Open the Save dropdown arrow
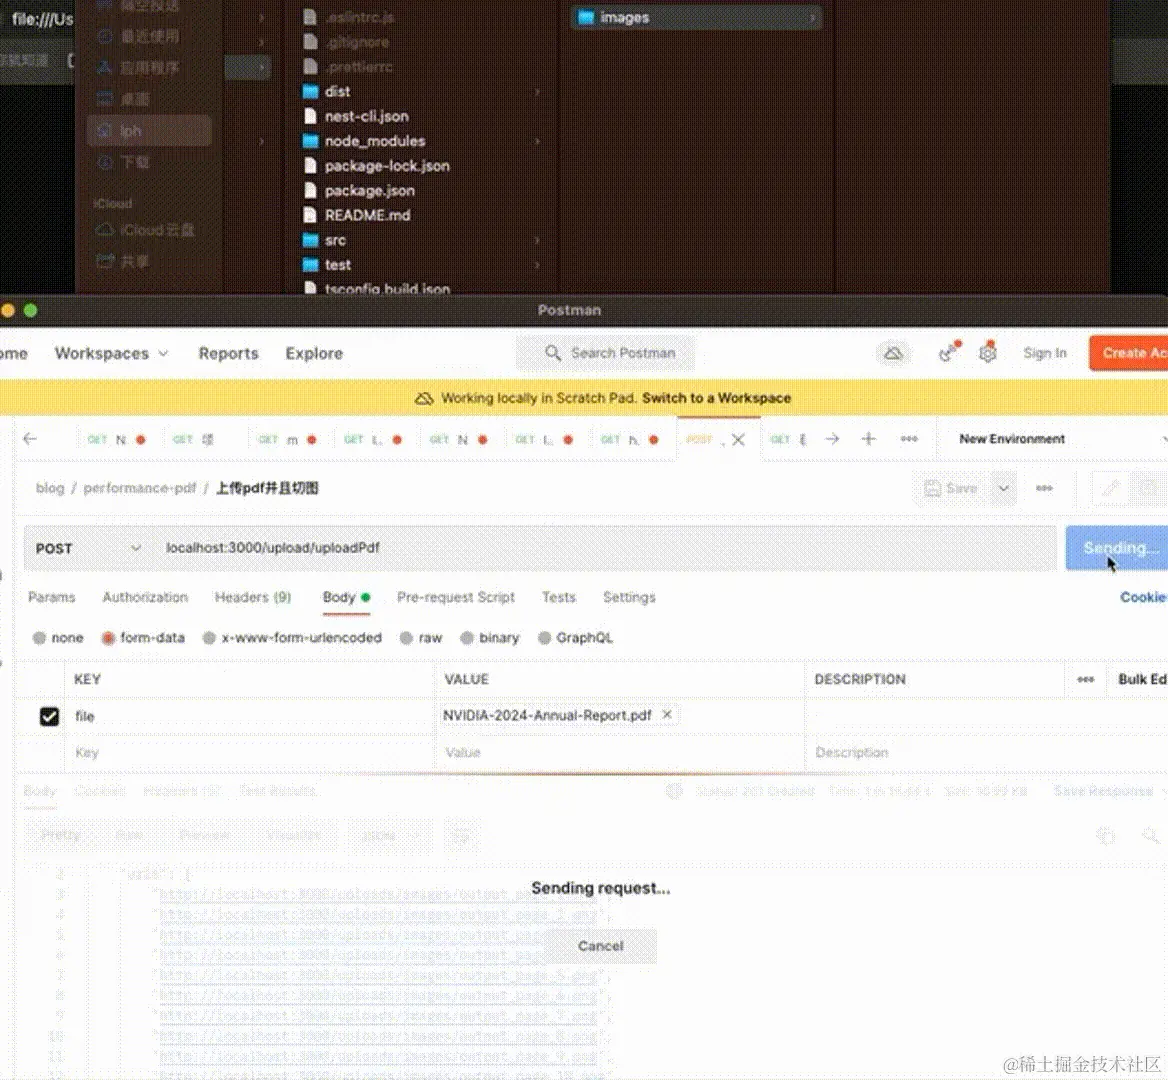The width and height of the screenshot is (1168, 1080). [x=1003, y=488]
